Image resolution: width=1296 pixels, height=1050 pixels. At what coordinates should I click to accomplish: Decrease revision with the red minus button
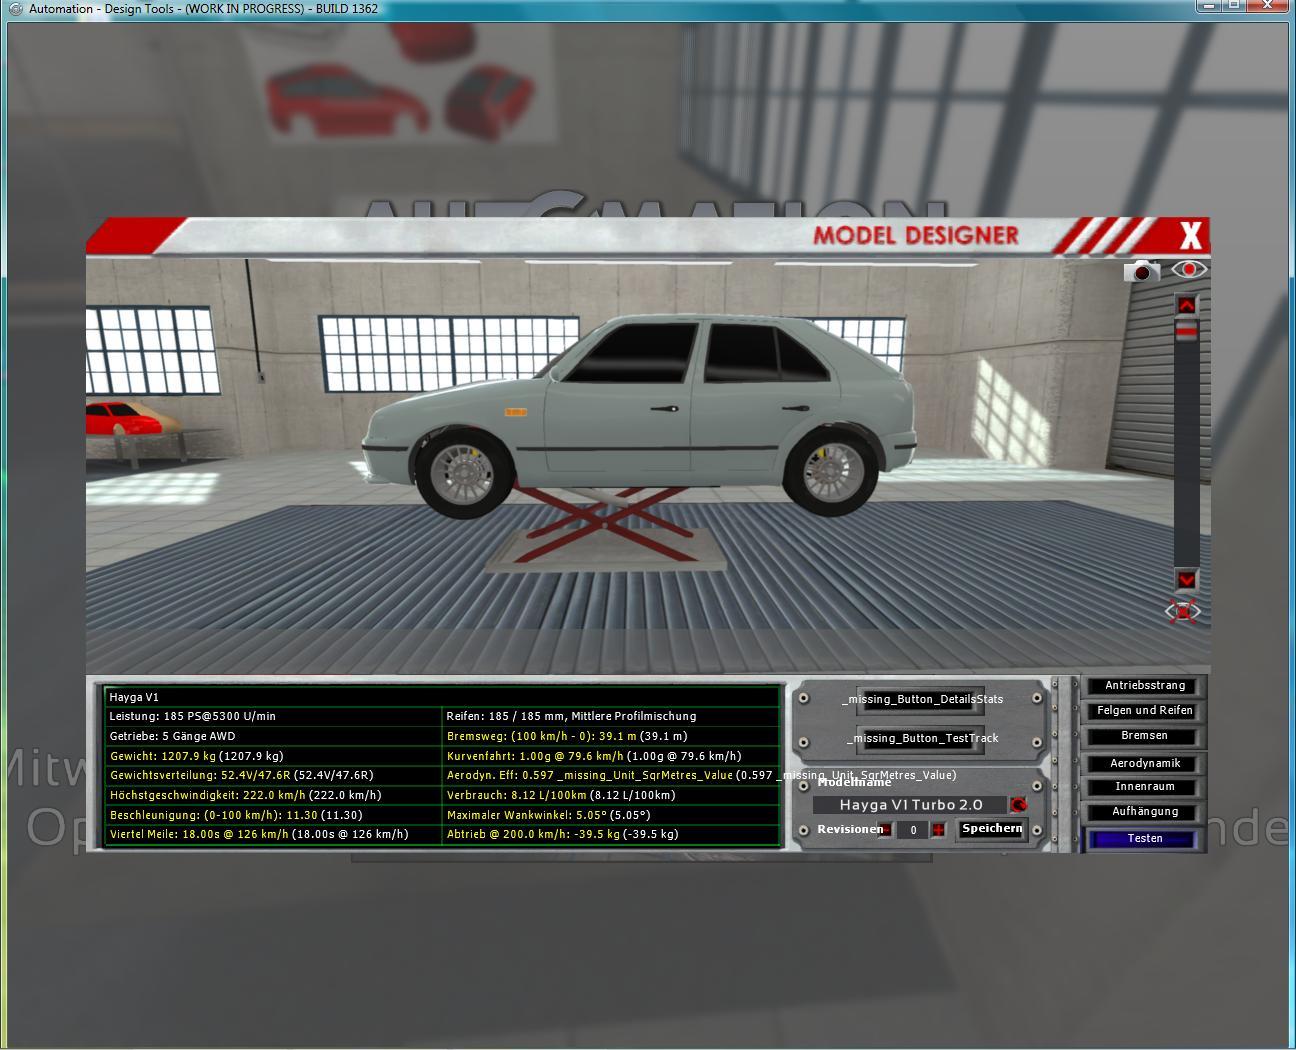click(x=886, y=830)
